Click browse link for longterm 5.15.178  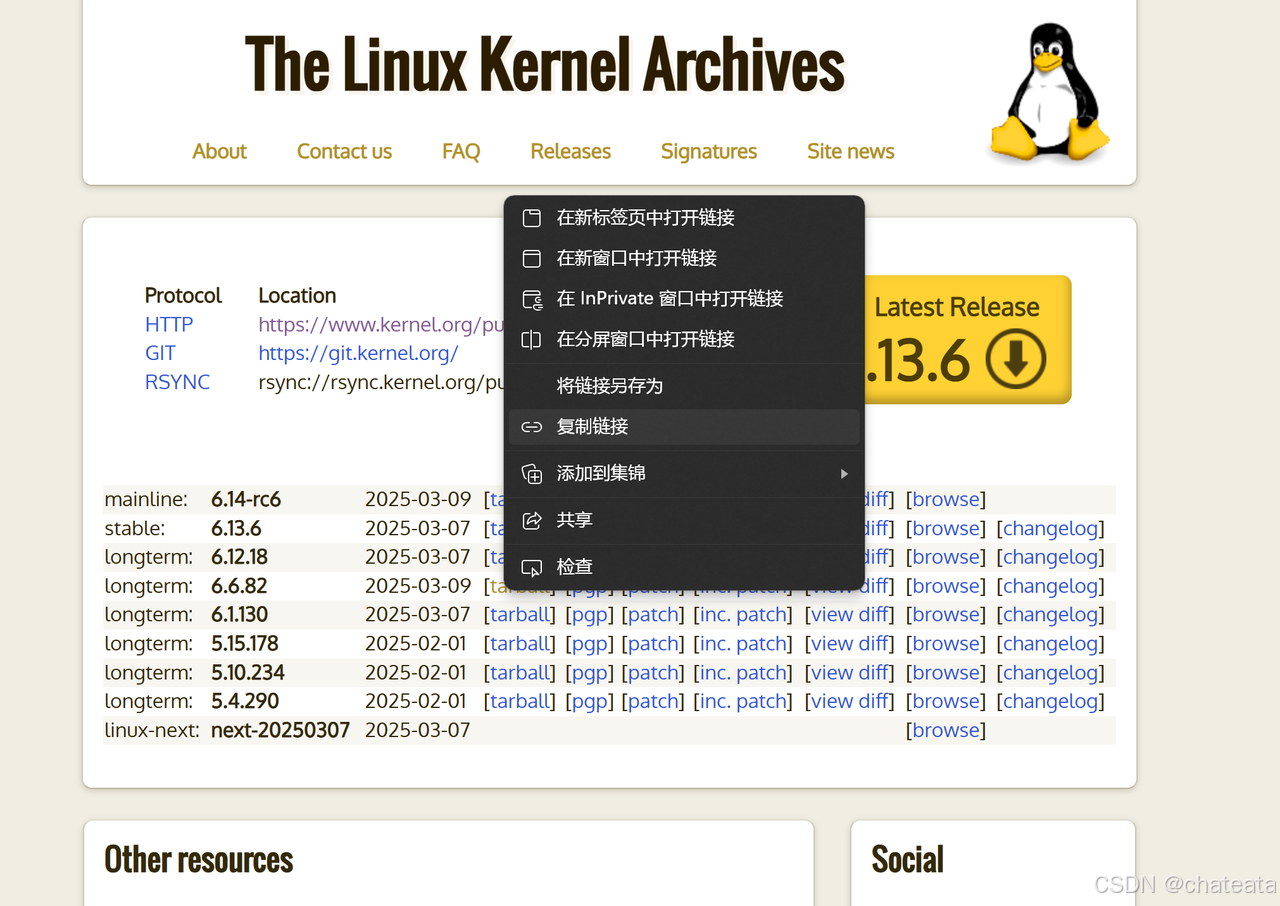coord(946,644)
